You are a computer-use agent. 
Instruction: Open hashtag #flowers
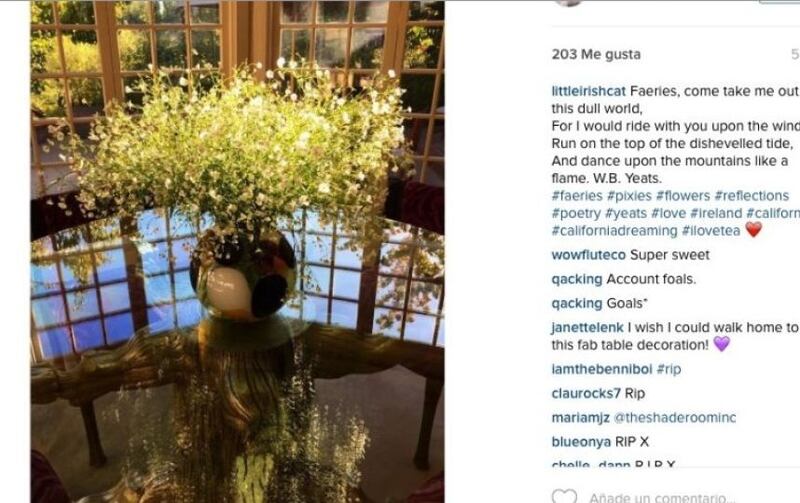pyautogui.click(x=683, y=196)
